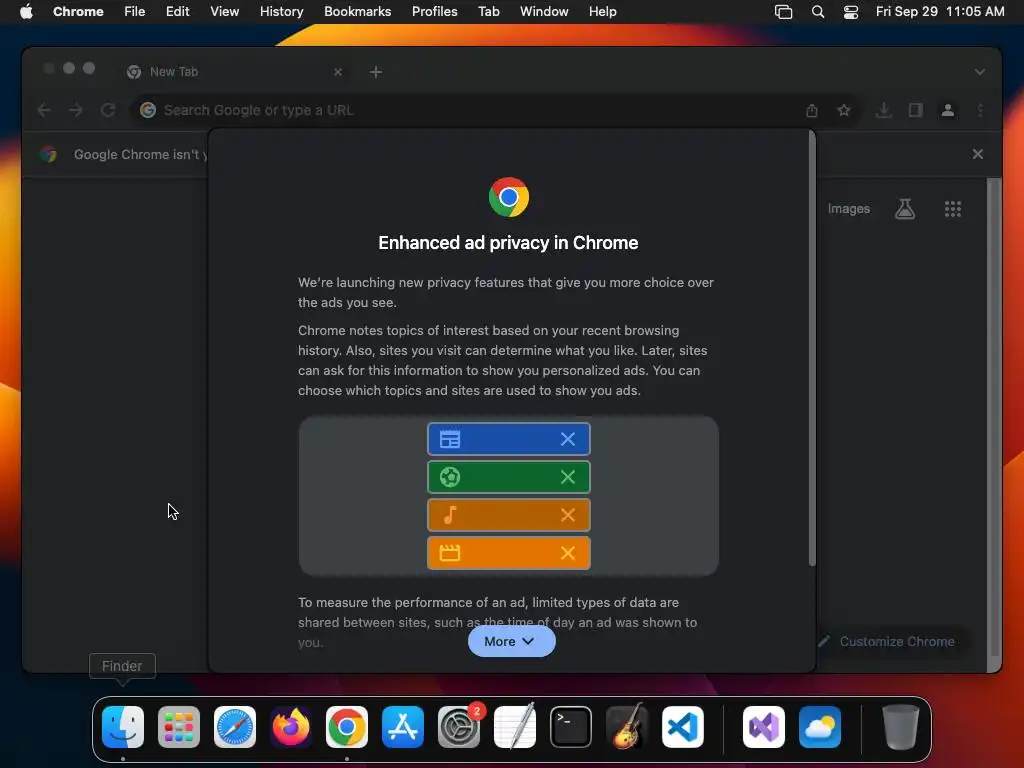Screen dimensions: 1024x768
Task: Open the Tab menu in menu bar
Action: (488, 11)
